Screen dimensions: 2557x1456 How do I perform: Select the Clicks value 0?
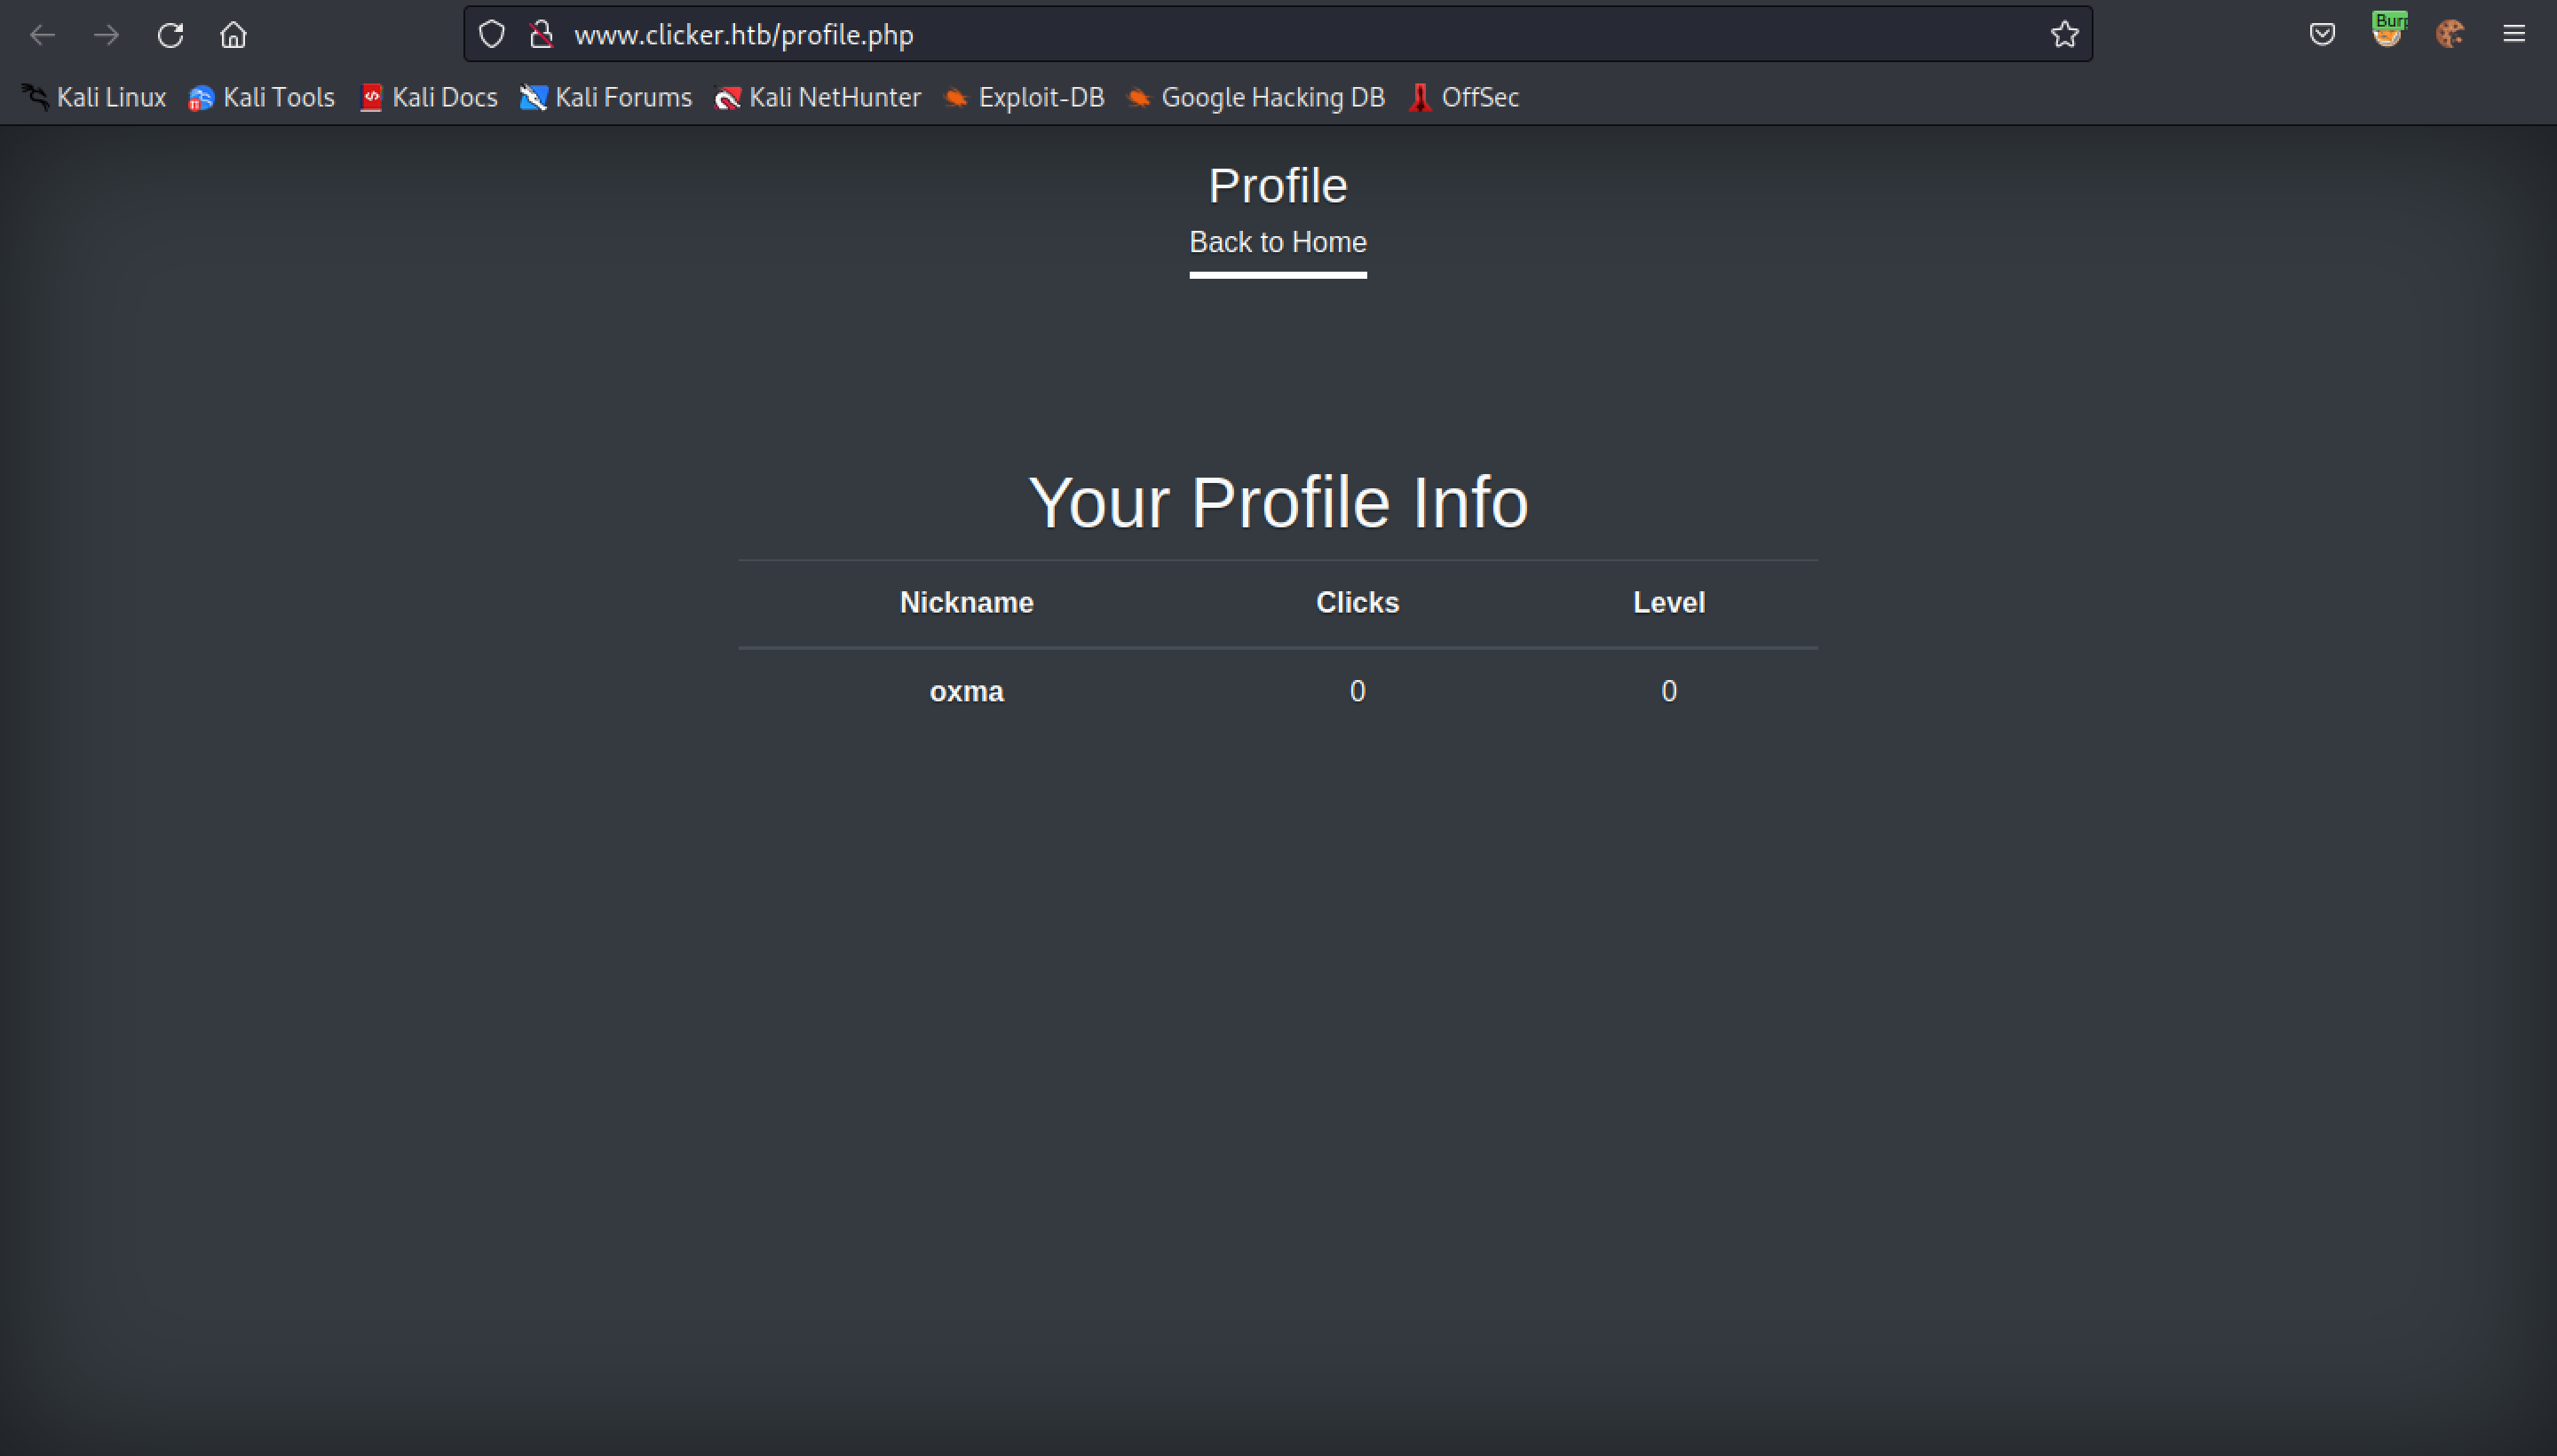click(1357, 691)
